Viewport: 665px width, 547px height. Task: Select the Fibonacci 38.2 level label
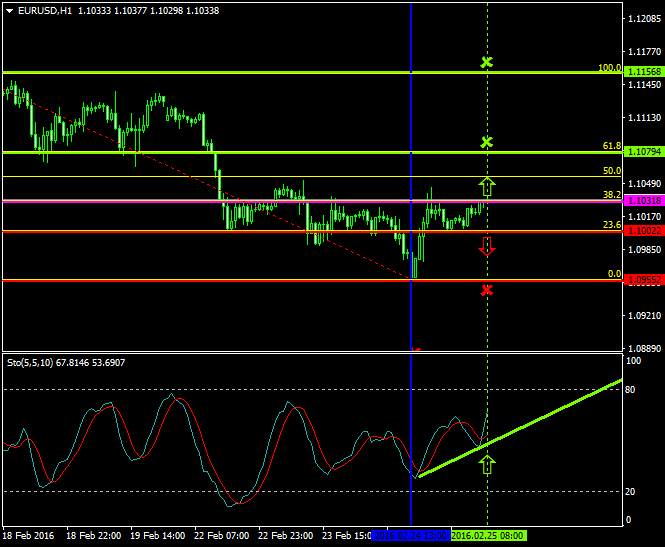click(x=612, y=195)
